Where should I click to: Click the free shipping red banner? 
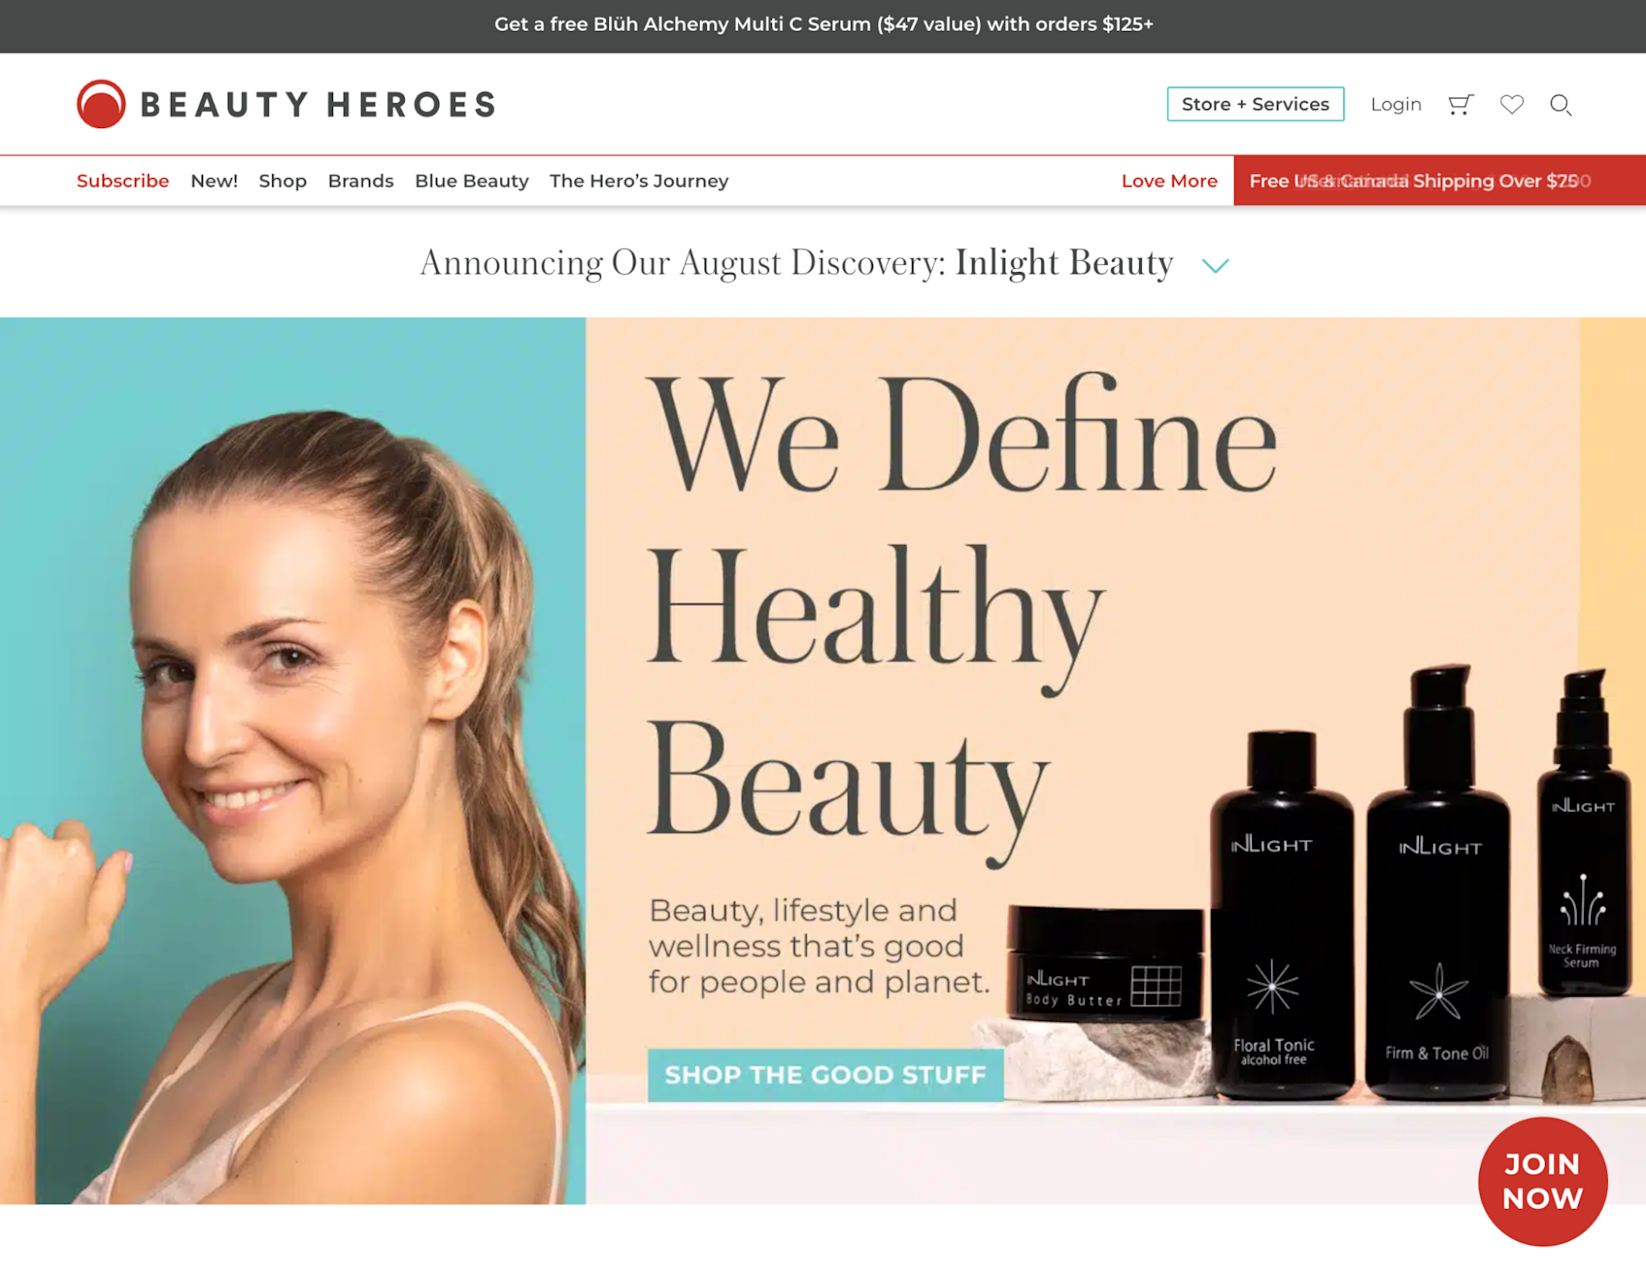coord(1439,181)
